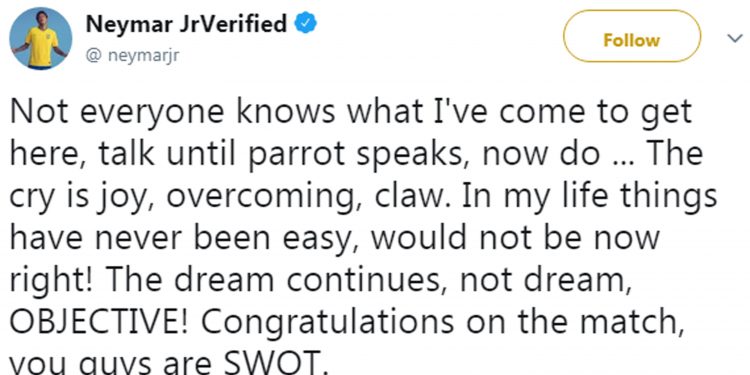This screenshot has width=750, height=375.
Task: Visit the @neymarjr handle link
Action: [132, 57]
